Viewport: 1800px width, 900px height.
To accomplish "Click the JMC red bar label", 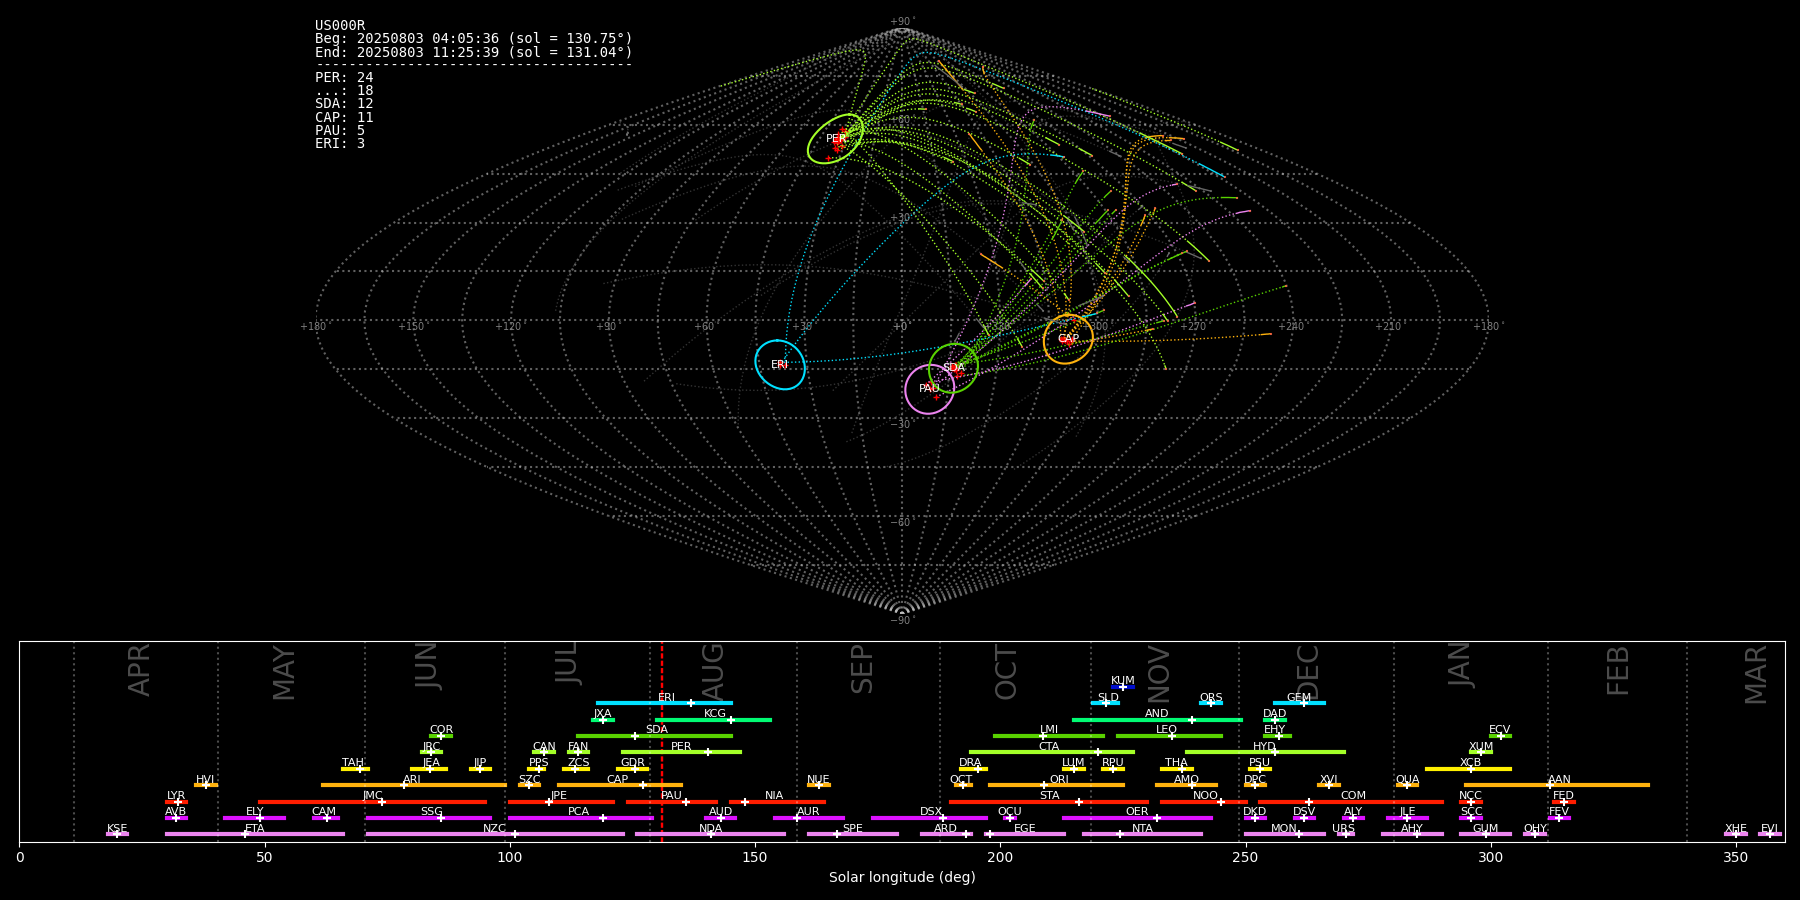I will coord(372,796).
